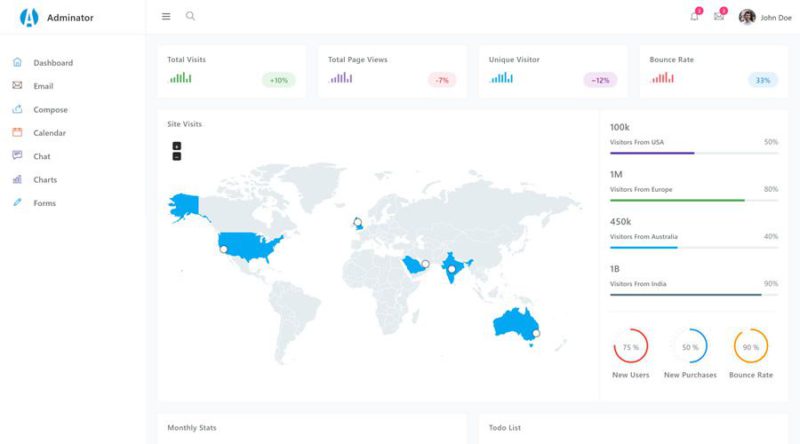Toggle the hamburger sidebar menu icon
The image size is (800, 444).
point(166,16)
